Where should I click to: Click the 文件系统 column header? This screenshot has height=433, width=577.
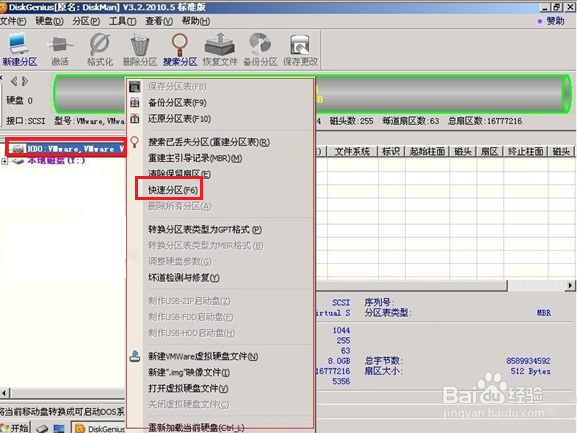353,151
